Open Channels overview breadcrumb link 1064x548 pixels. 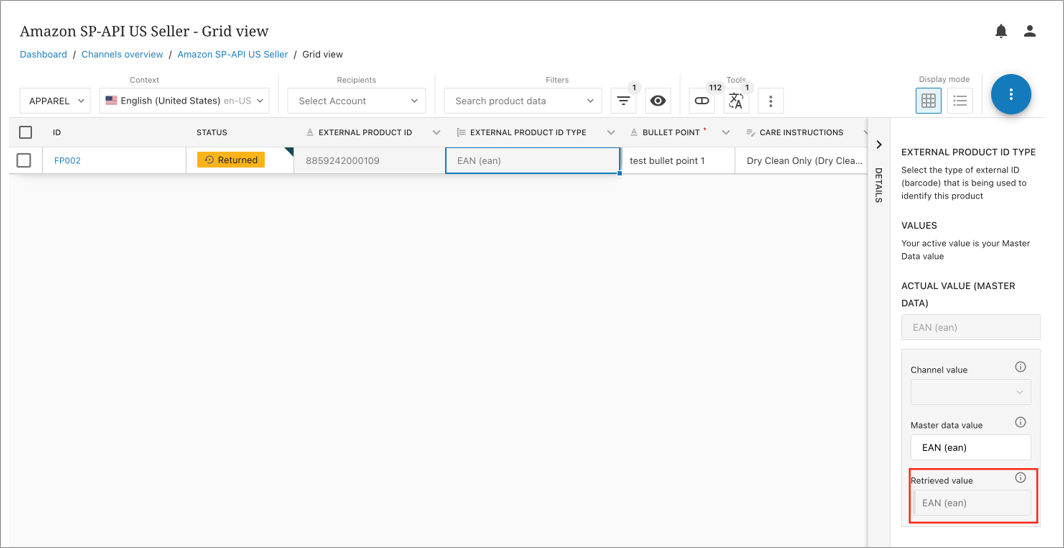pos(122,54)
